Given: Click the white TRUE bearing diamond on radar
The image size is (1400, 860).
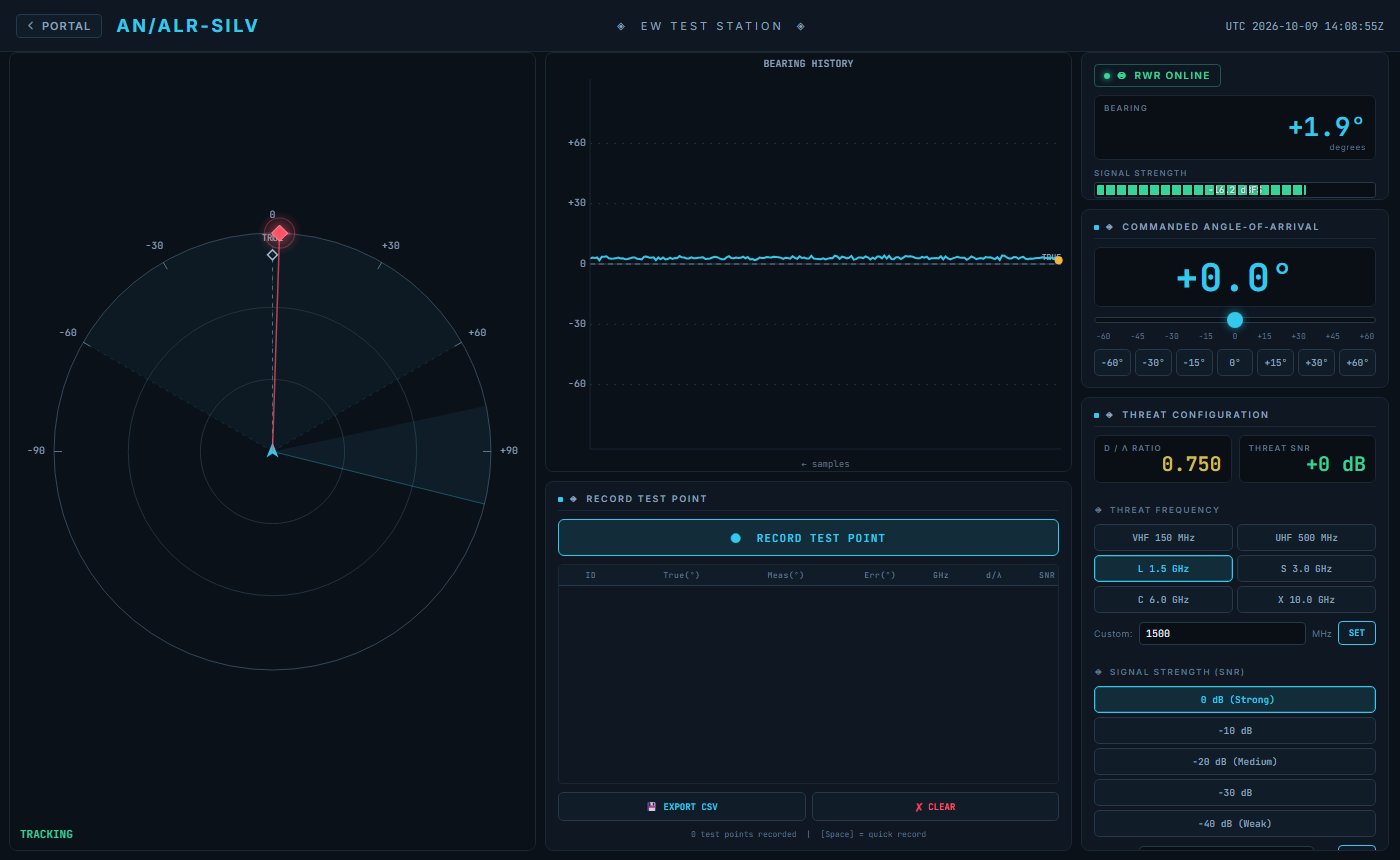Looking at the screenshot, I should tap(272, 255).
